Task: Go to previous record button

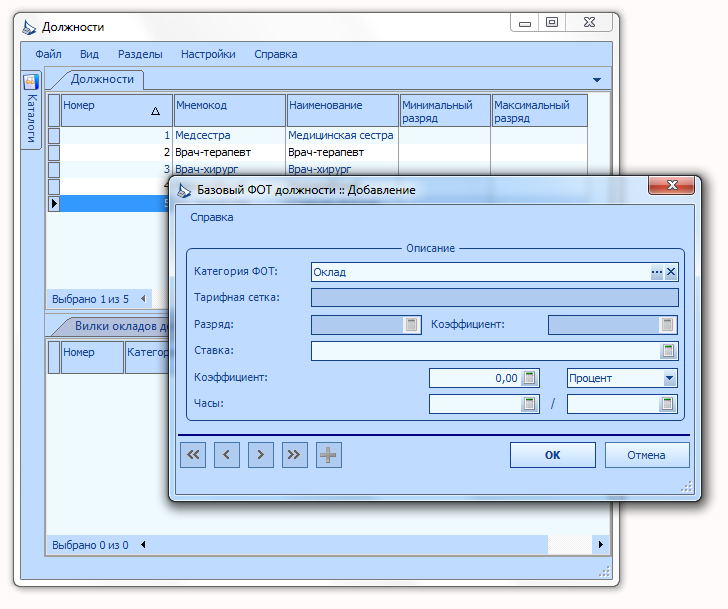Action: [227, 455]
